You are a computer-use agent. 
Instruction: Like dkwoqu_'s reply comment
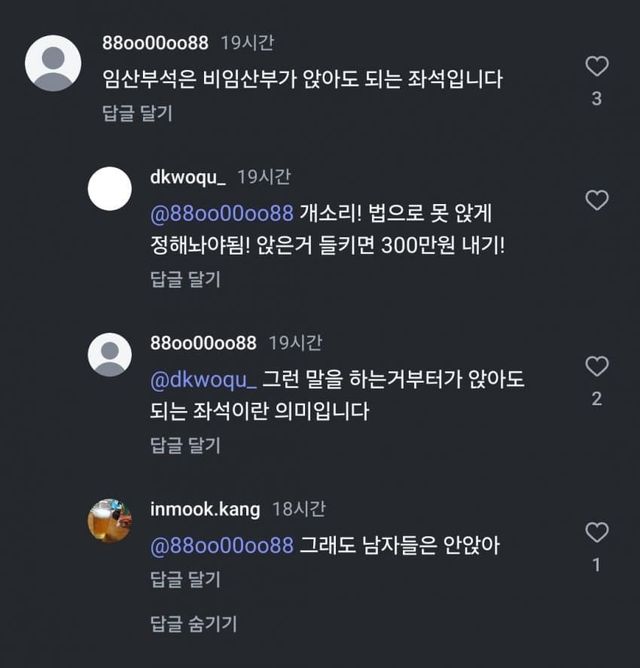(597, 200)
